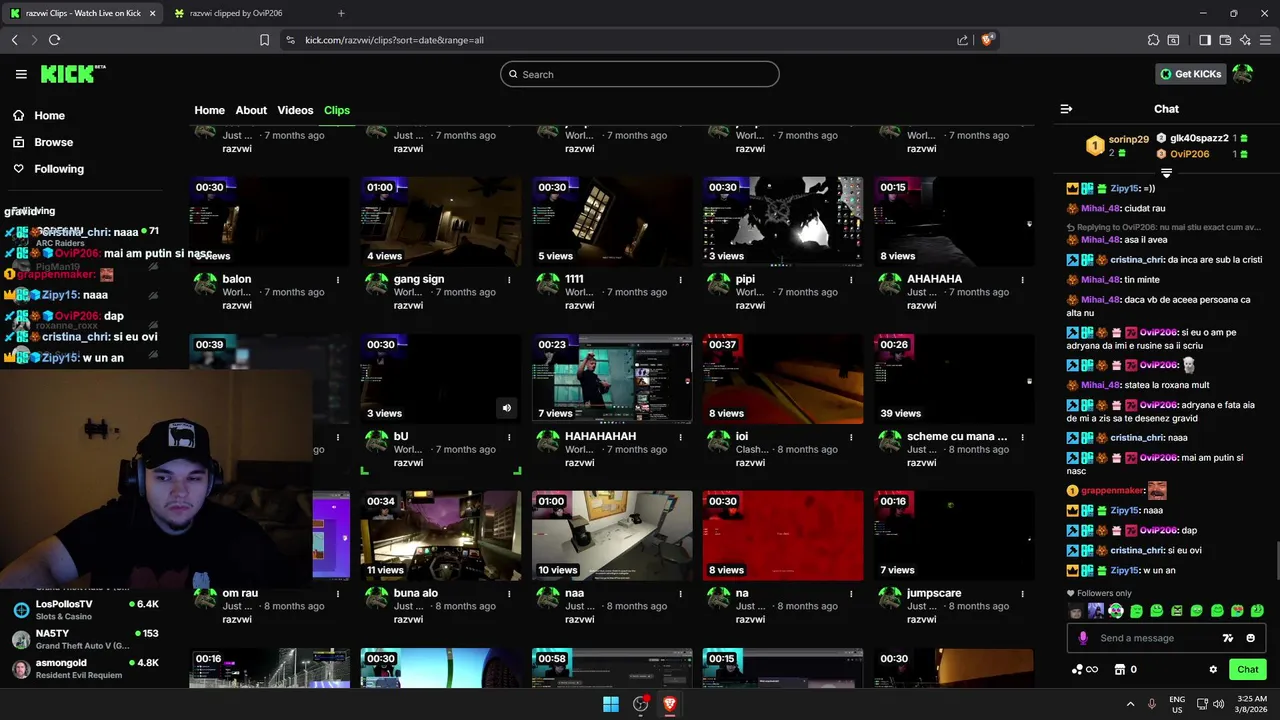Click the Kick search field
This screenshot has height=720, width=1280.
(640, 74)
